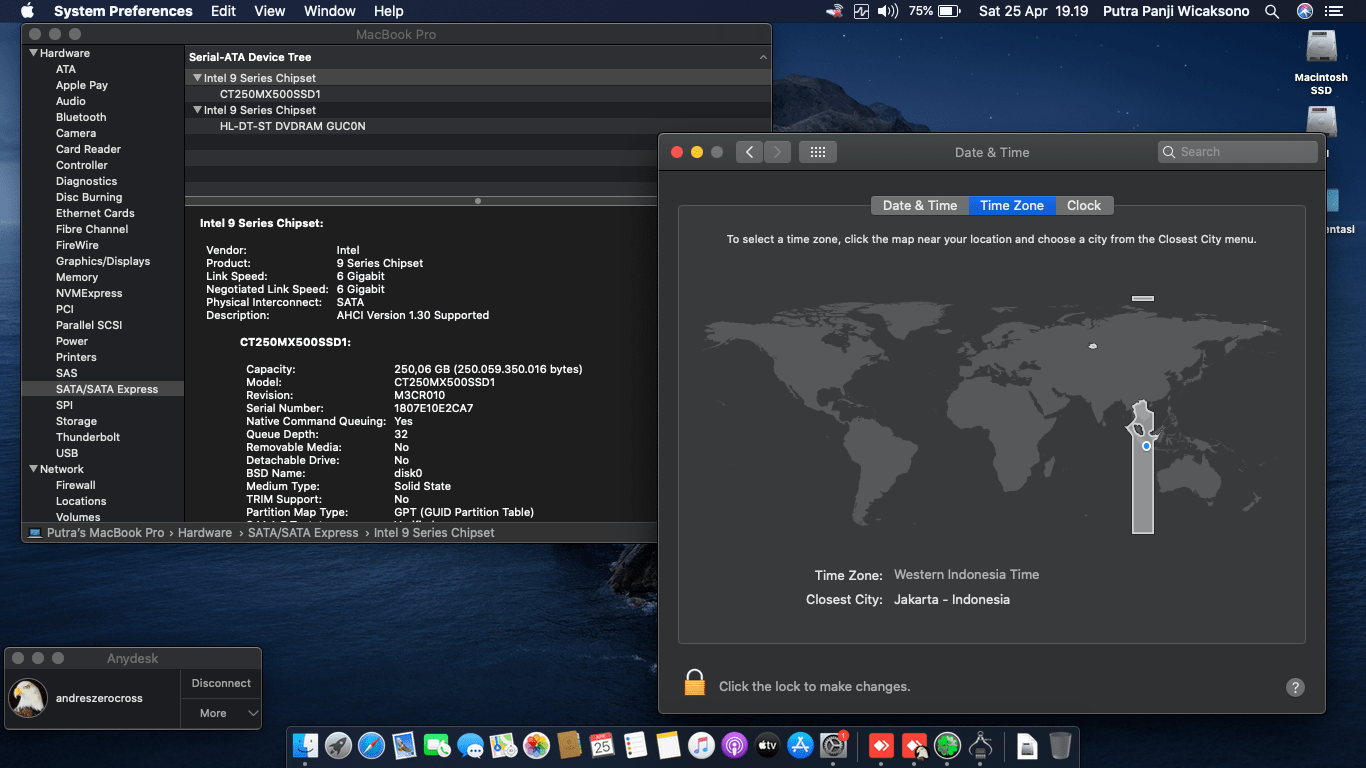Screen dimensions: 1366x768
Task: Open System Information caliper icon in Dock
Action: pyautogui.click(x=980, y=745)
